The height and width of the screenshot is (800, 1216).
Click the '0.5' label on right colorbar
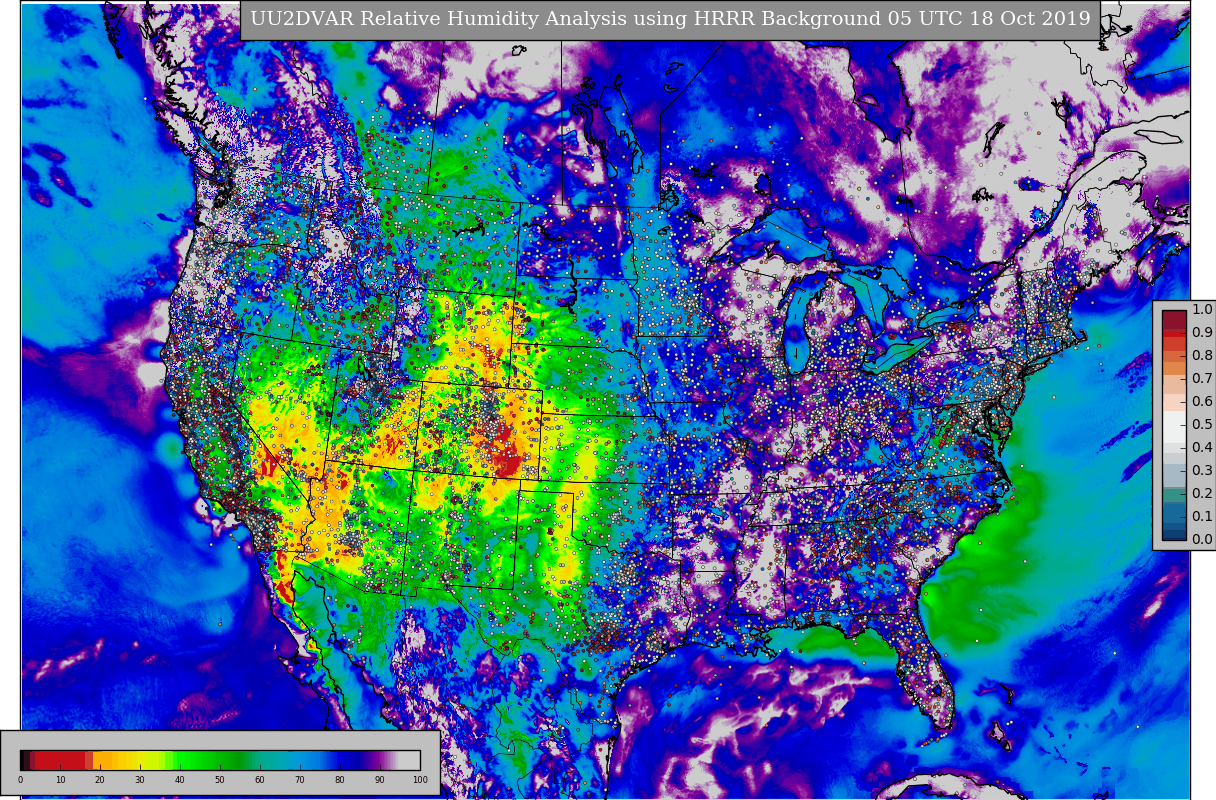coord(1202,425)
